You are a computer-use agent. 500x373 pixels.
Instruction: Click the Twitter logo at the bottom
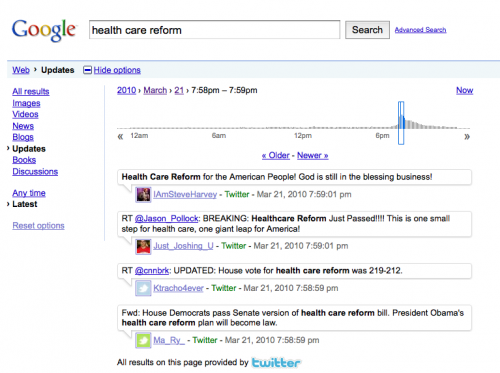[x=276, y=363]
